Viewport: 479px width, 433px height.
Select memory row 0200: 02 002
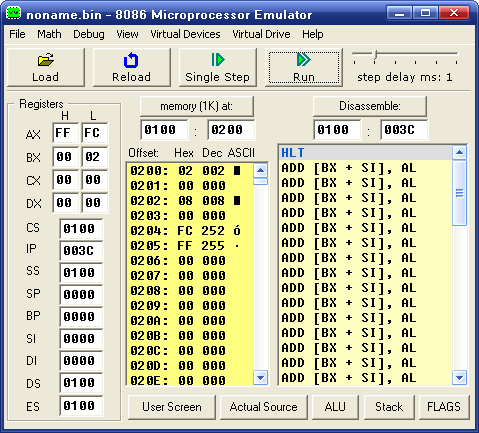tap(190, 171)
